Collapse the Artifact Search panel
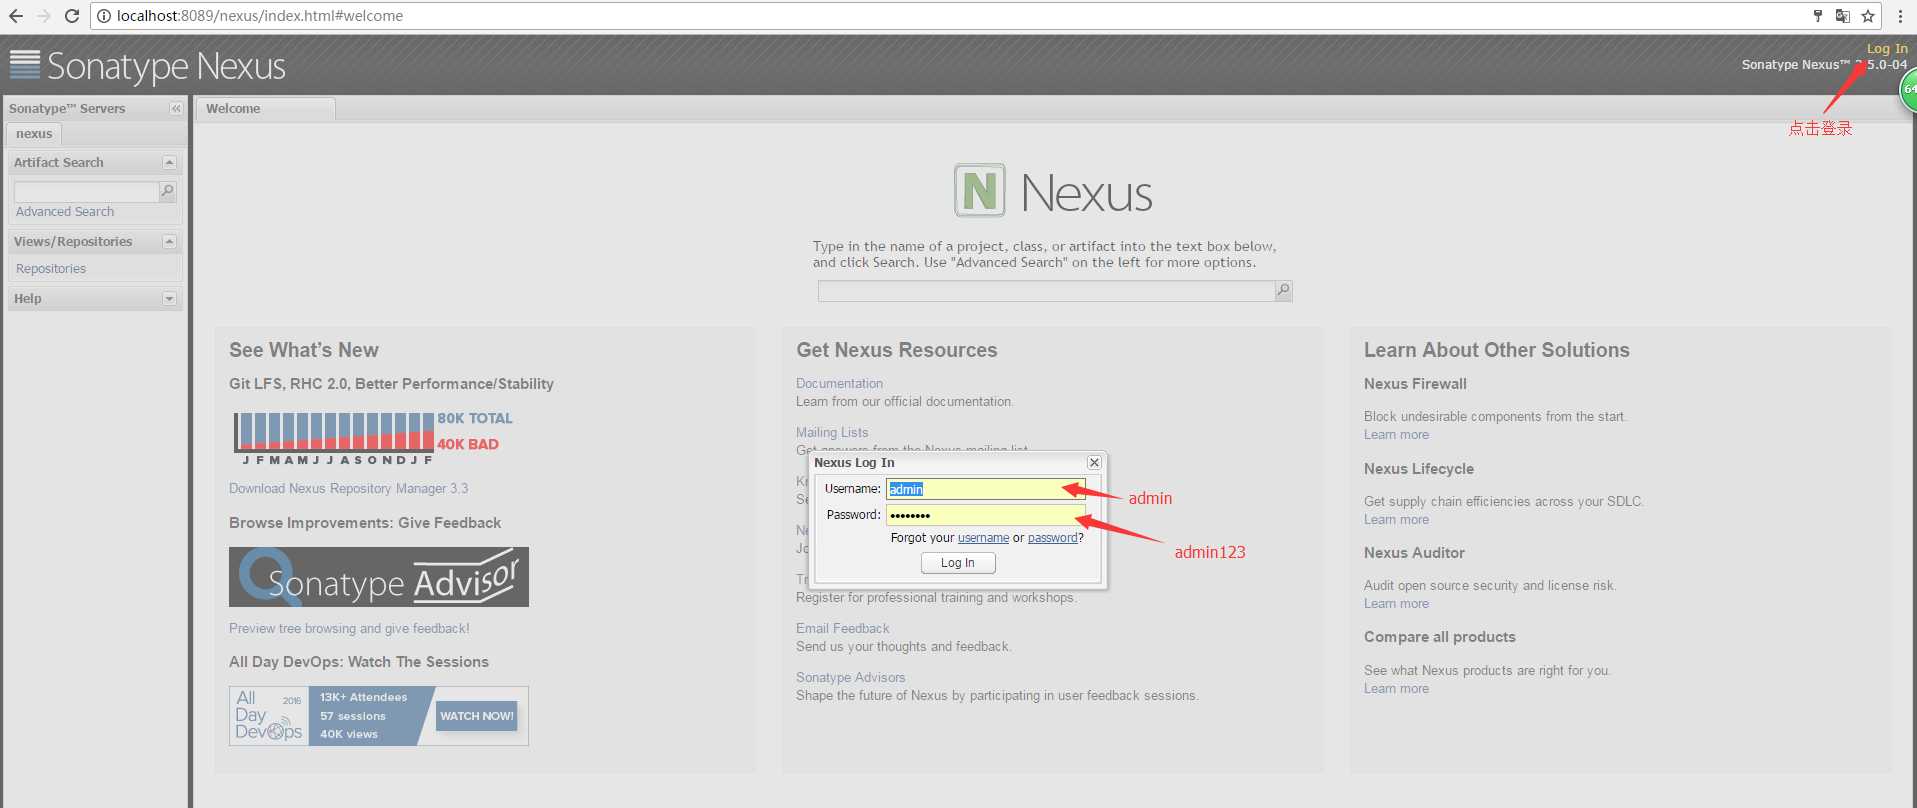Viewport: 1917px width, 808px height. coord(169,162)
